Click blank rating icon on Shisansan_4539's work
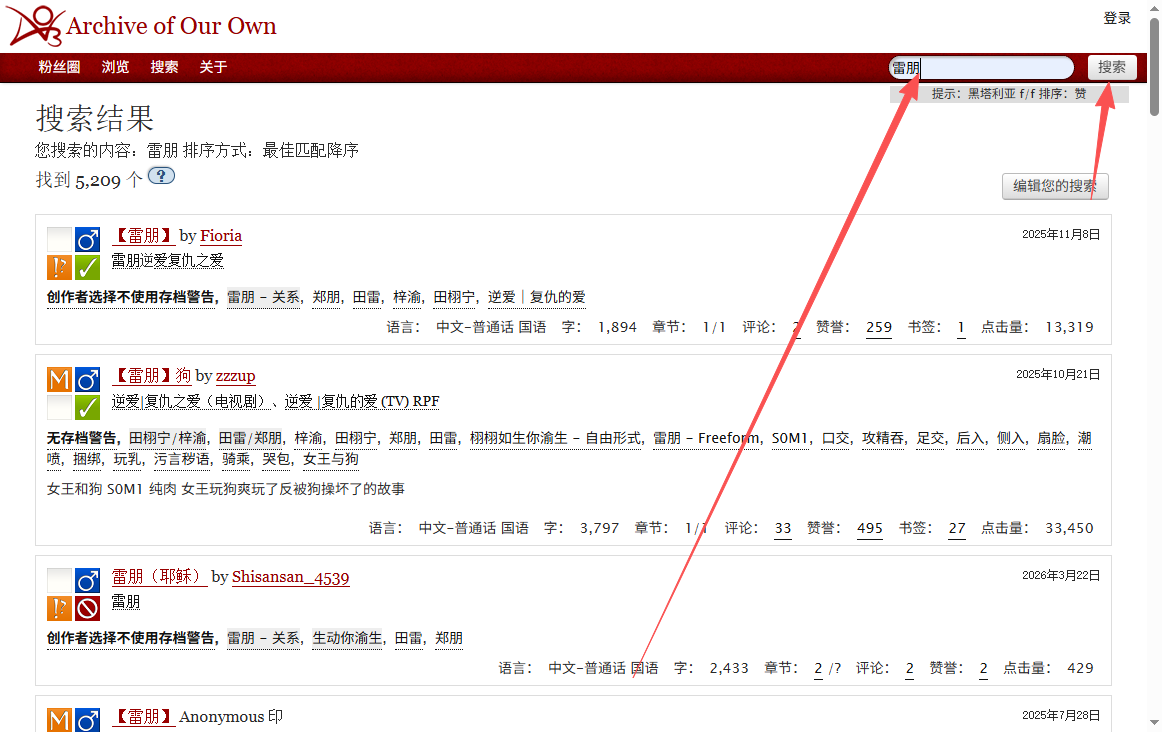Image resolution: width=1162 pixels, height=732 pixels. click(59, 580)
